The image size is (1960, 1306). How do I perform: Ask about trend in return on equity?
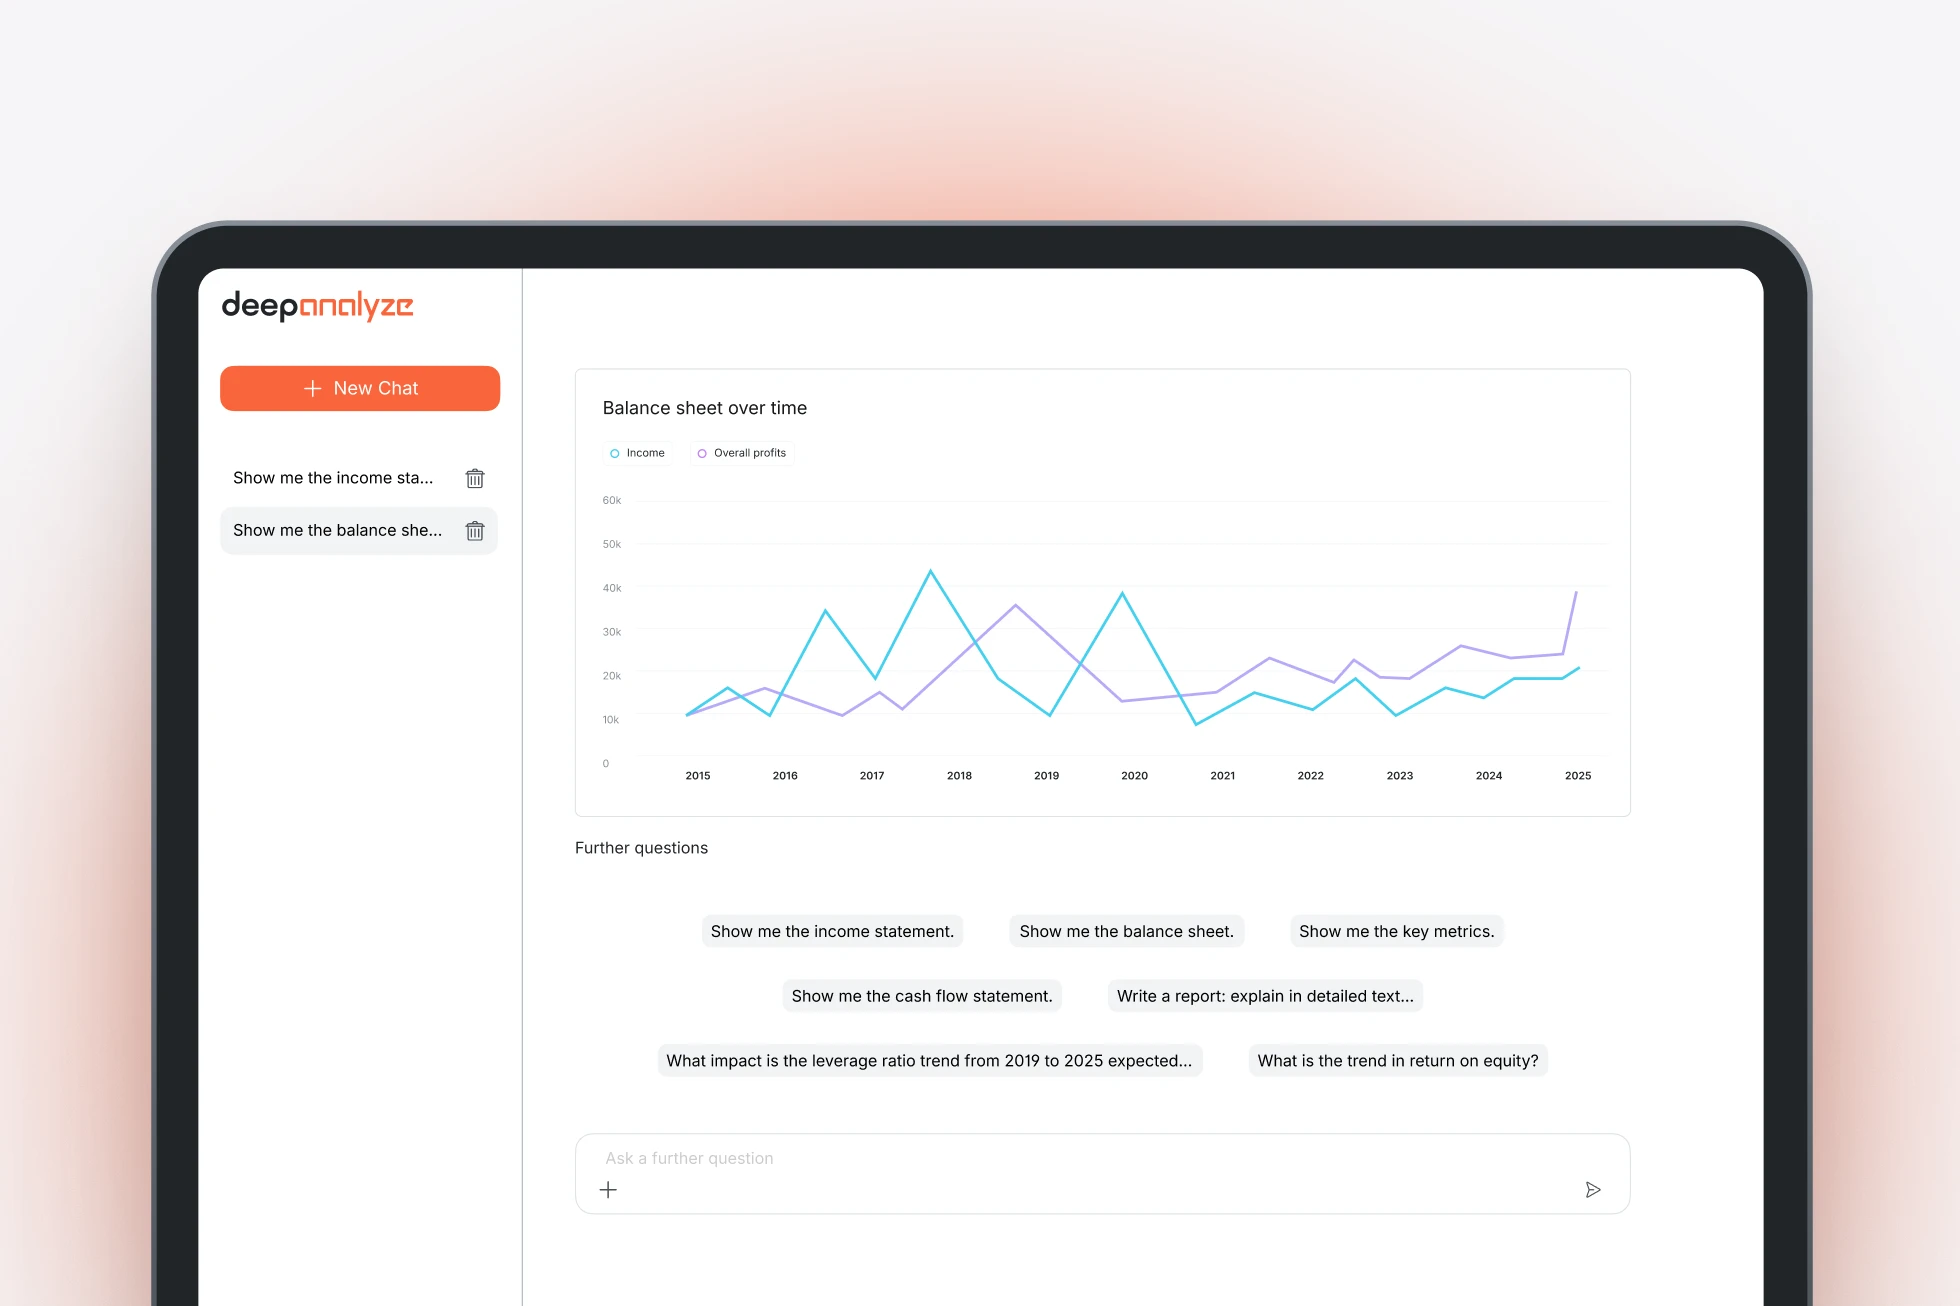(x=1398, y=1061)
